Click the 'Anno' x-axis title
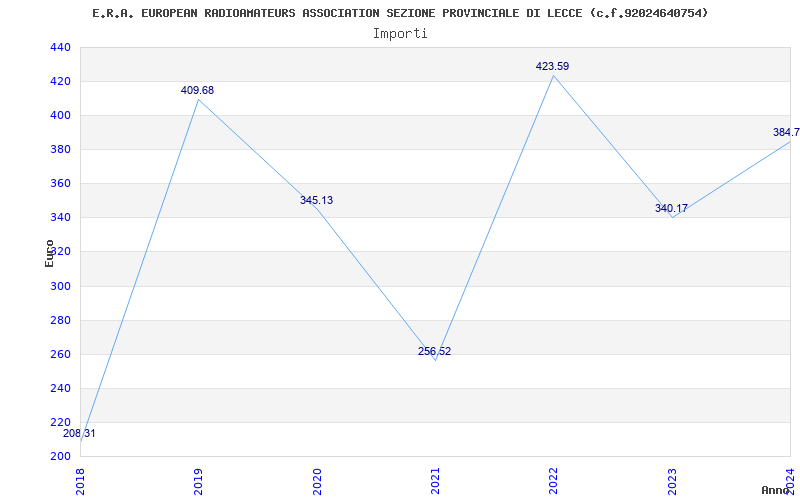This screenshot has width=800, height=500. pos(774,490)
